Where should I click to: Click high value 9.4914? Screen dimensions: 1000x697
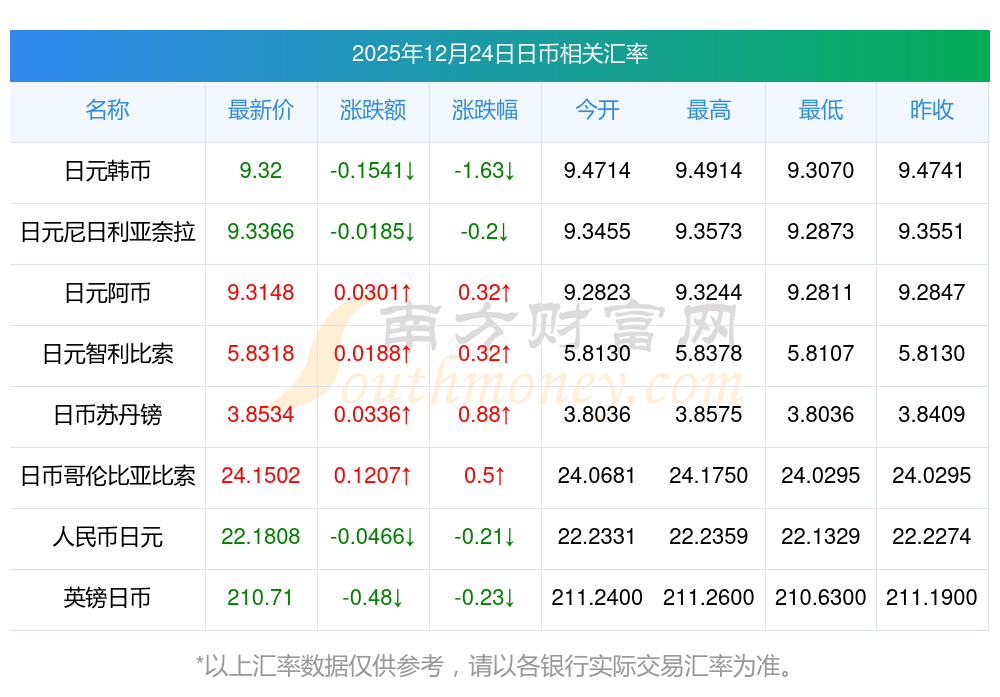709,170
